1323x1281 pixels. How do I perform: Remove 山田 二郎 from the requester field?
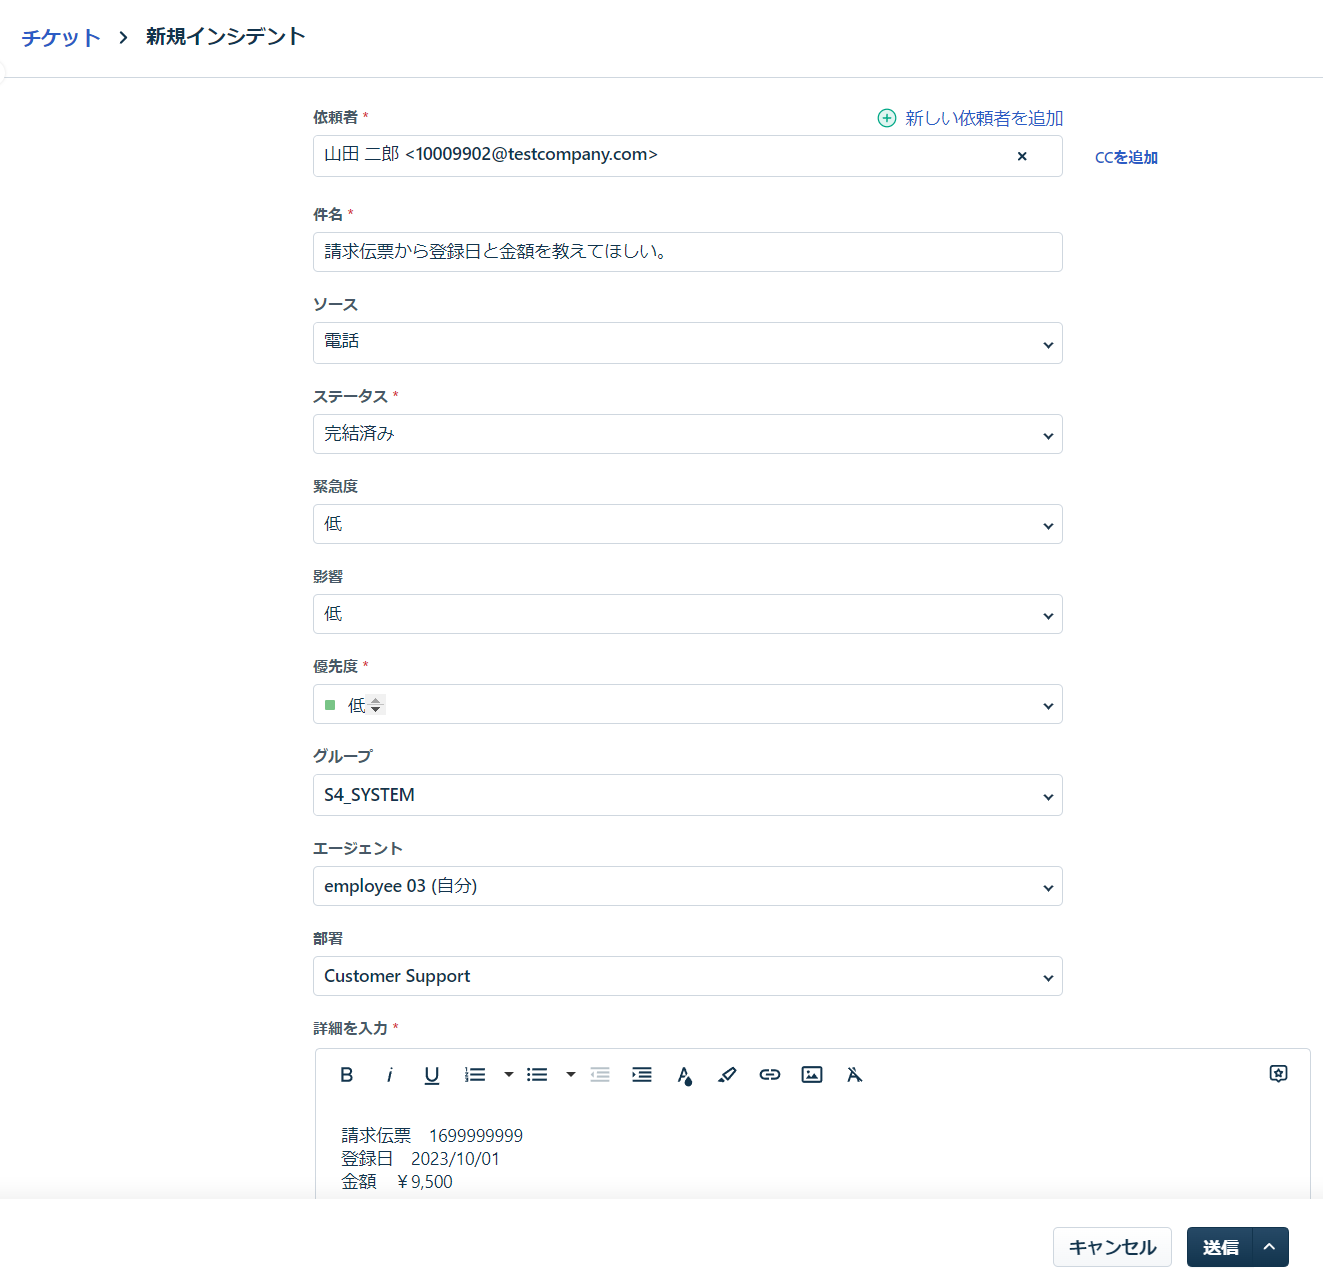[x=1021, y=156]
